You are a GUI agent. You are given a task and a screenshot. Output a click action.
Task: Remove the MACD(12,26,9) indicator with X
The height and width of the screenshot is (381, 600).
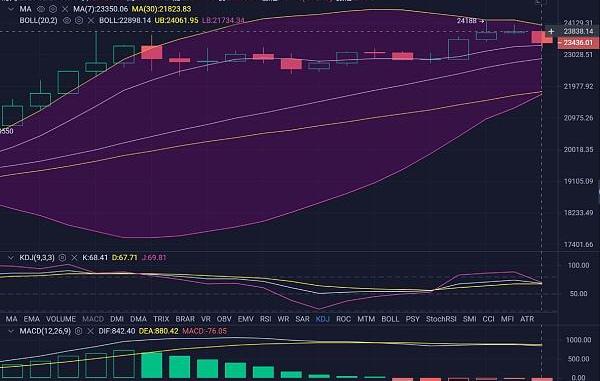coord(90,331)
